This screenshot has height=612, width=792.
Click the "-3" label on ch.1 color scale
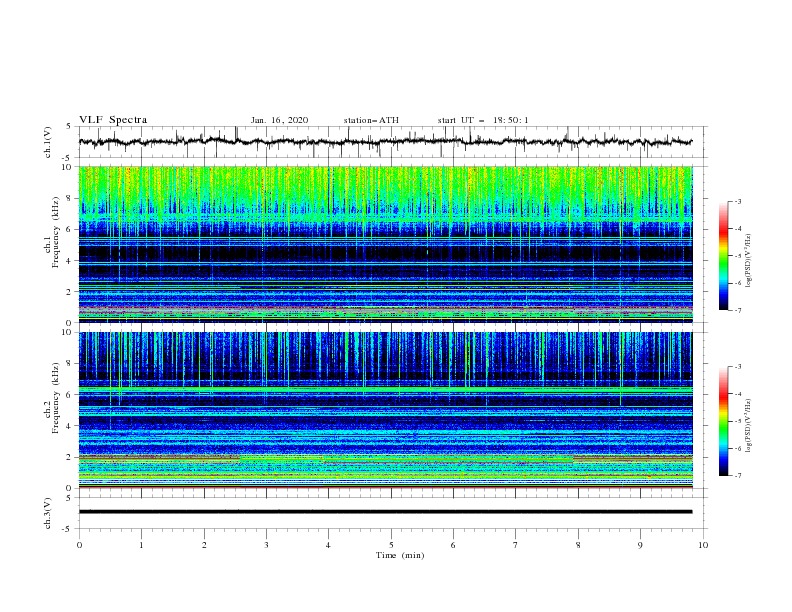coord(737,201)
